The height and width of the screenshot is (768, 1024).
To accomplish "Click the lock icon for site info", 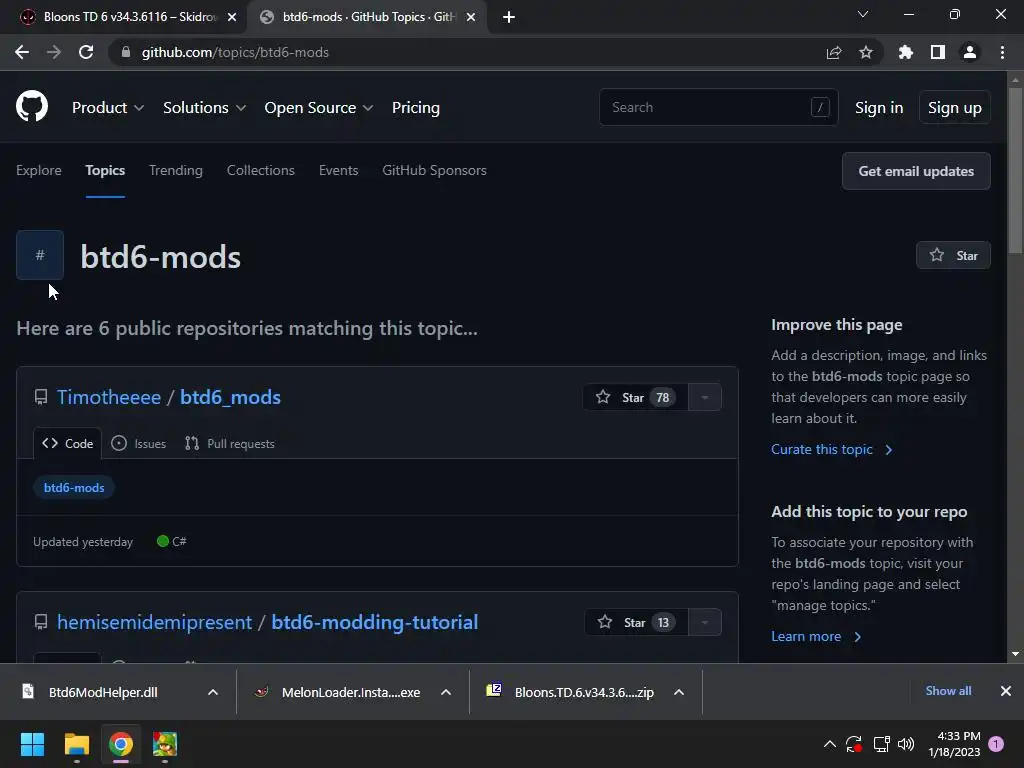I will (x=126, y=52).
